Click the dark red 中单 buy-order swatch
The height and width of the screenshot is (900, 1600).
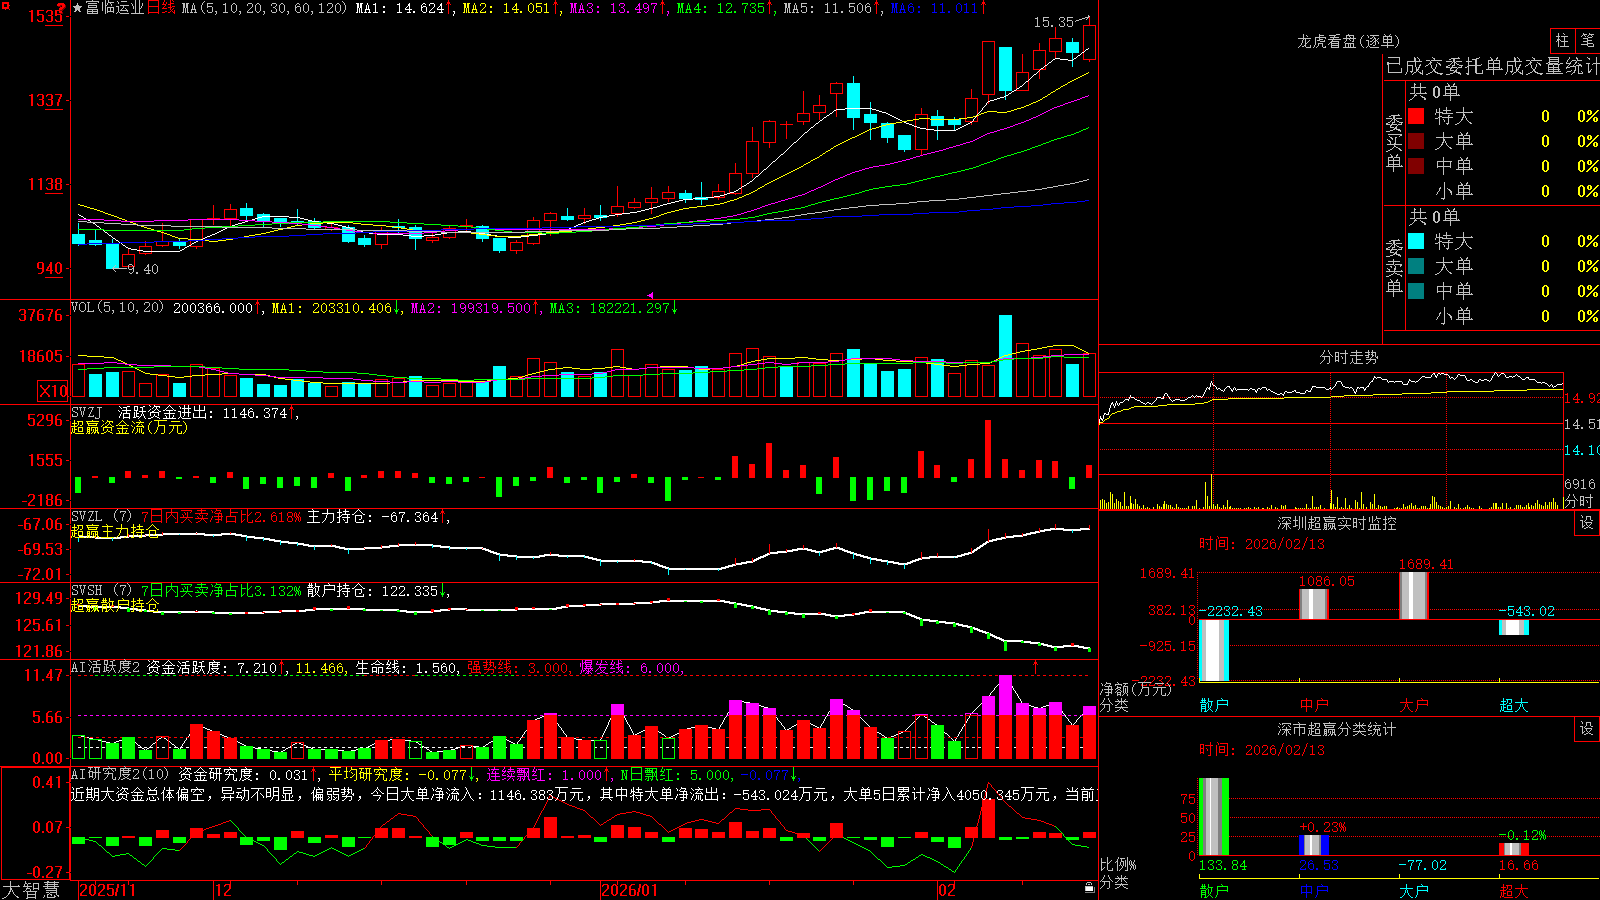[1416, 166]
